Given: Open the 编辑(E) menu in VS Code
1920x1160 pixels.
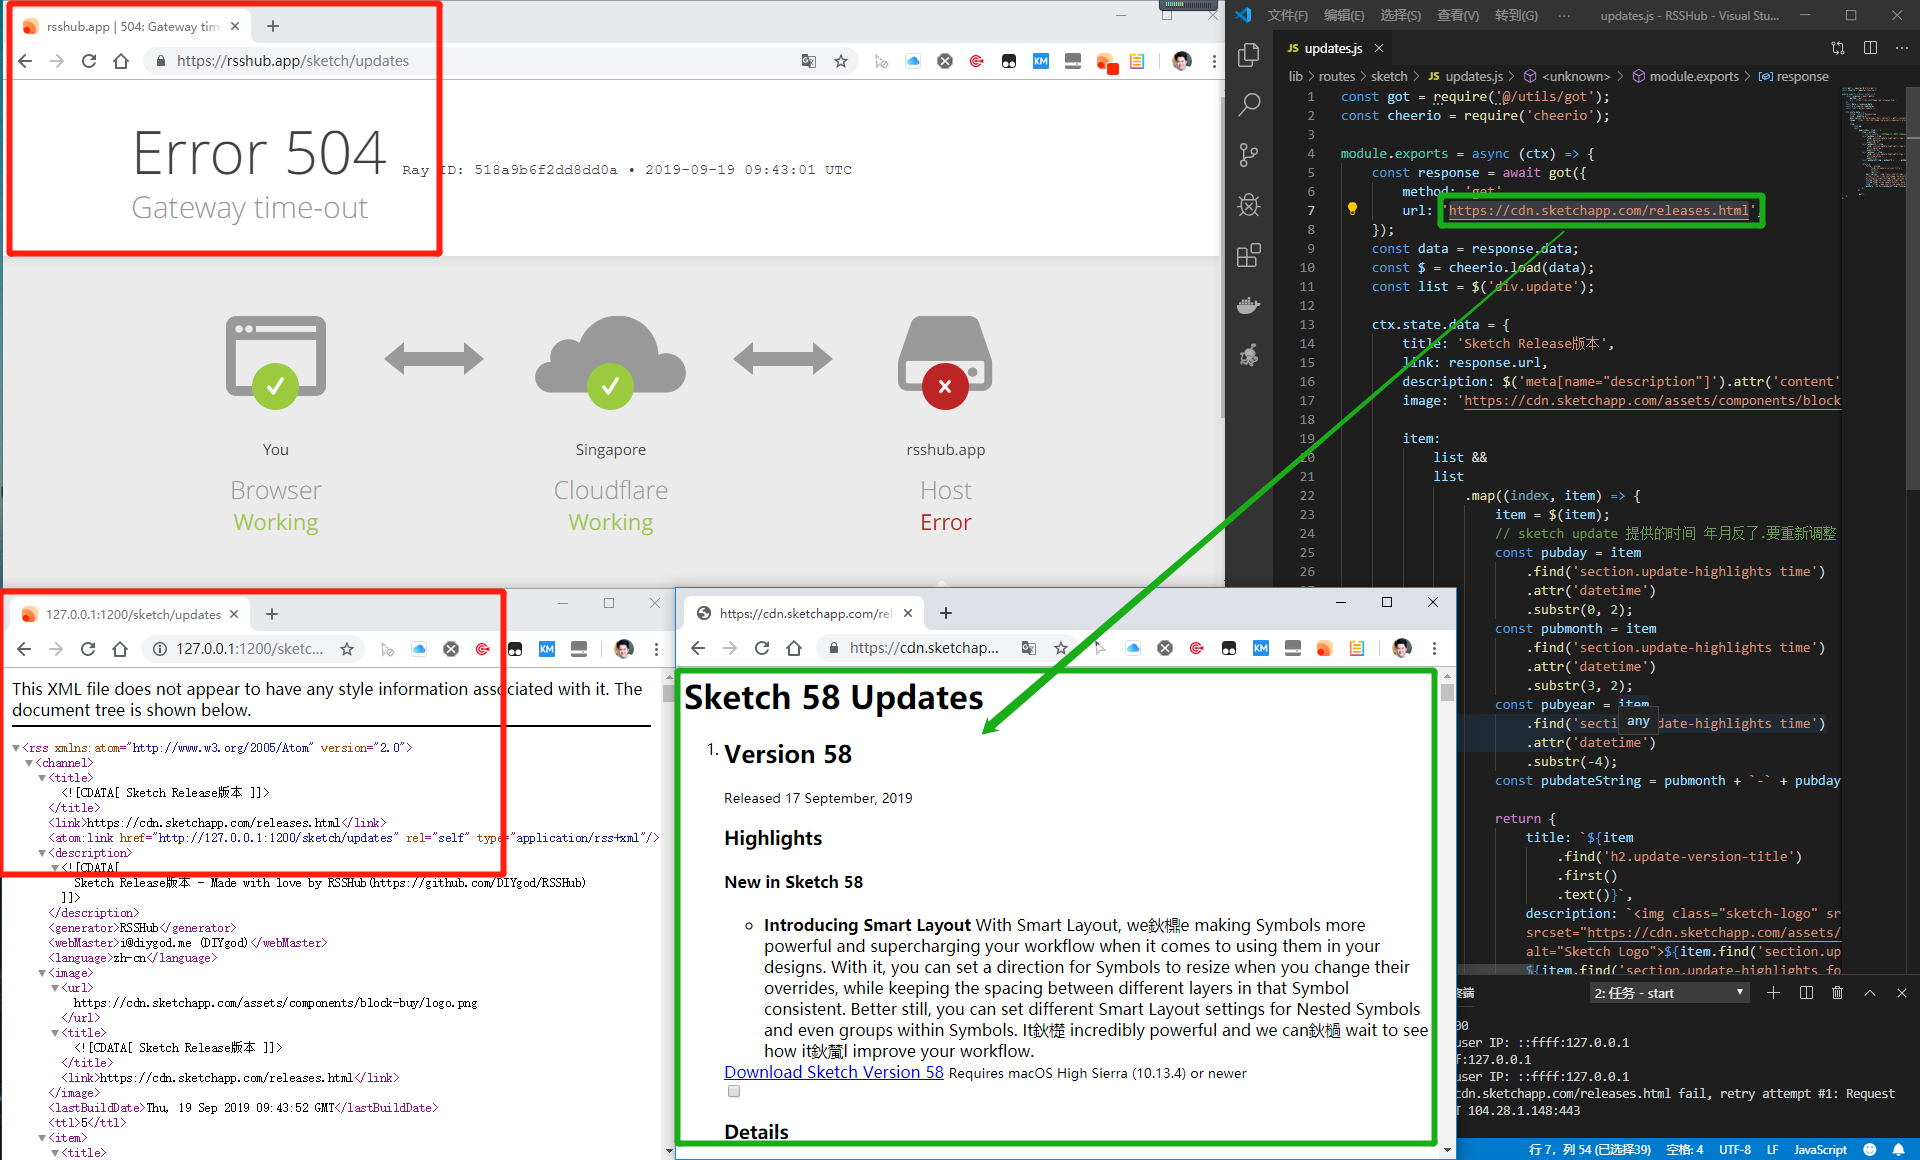Looking at the screenshot, I should pos(1343,15).
